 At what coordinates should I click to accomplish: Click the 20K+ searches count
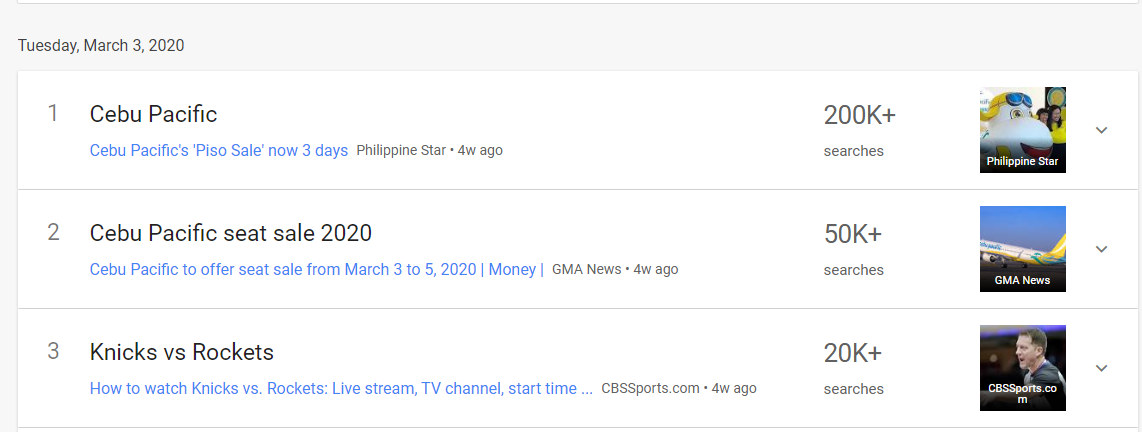(852, 354)
